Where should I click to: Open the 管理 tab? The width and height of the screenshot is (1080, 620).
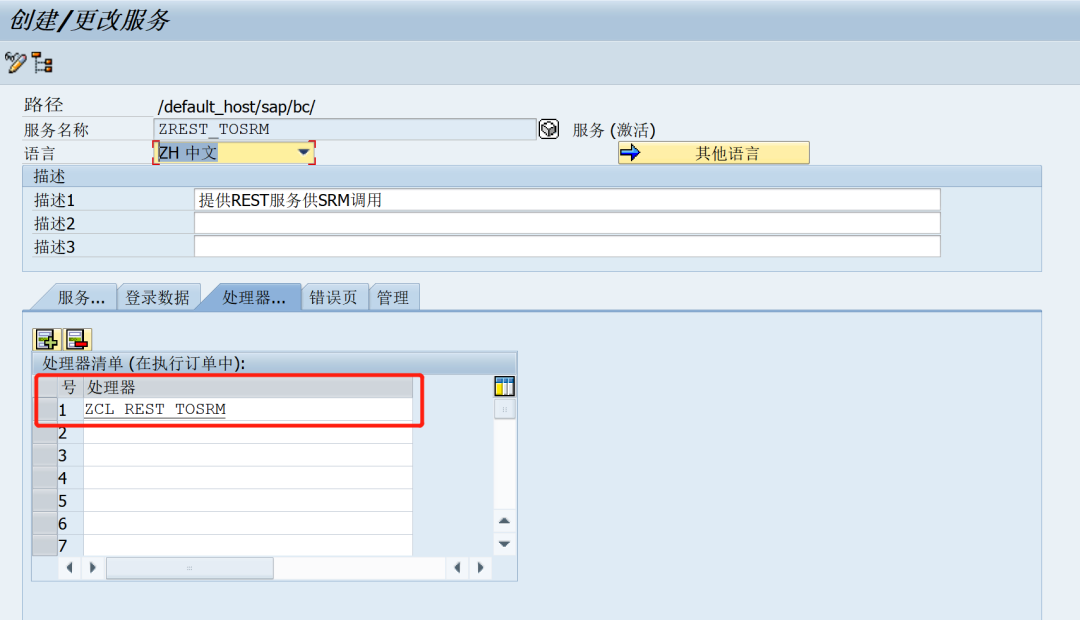[393, 298]
